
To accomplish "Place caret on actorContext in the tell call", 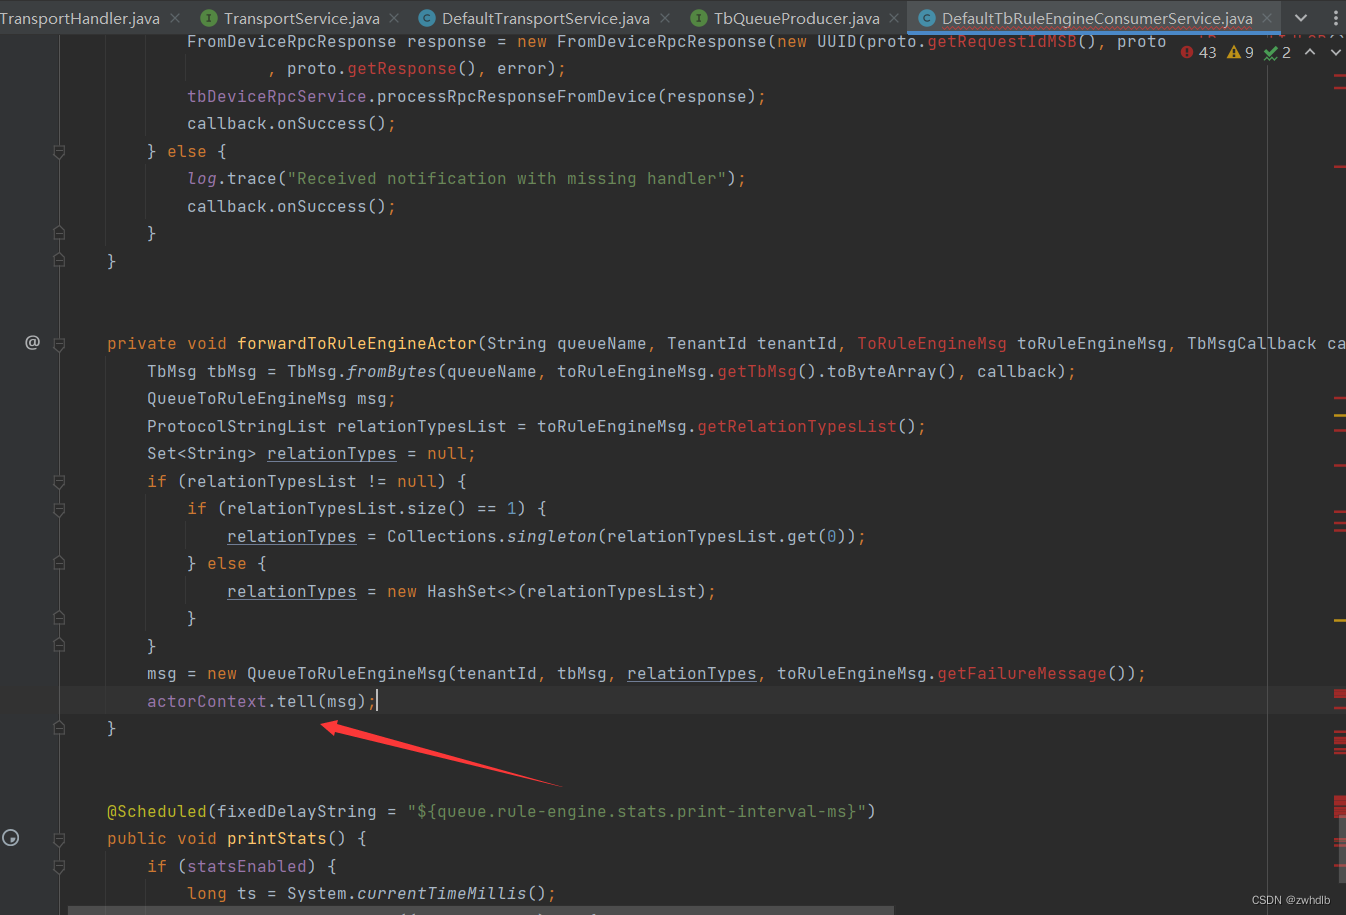I will 207,701.
